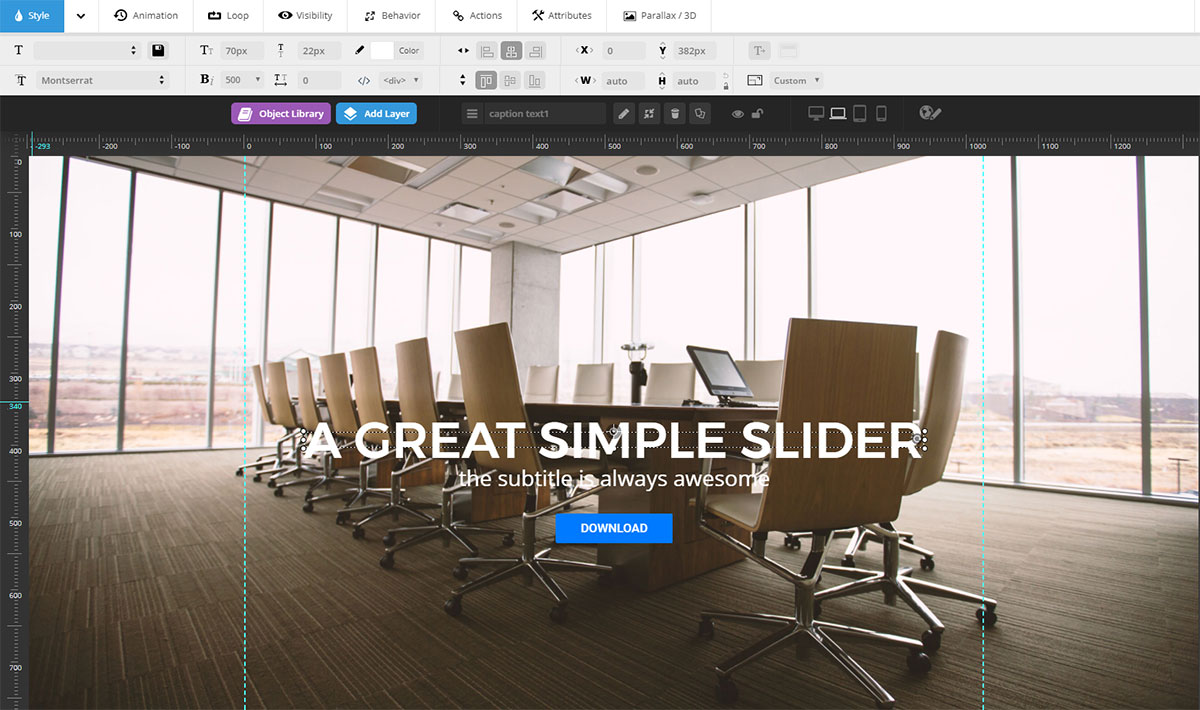Toggle the width/height aspect ratio lock
This screenshot has height=710, width=1200.
tap(725, 81)
